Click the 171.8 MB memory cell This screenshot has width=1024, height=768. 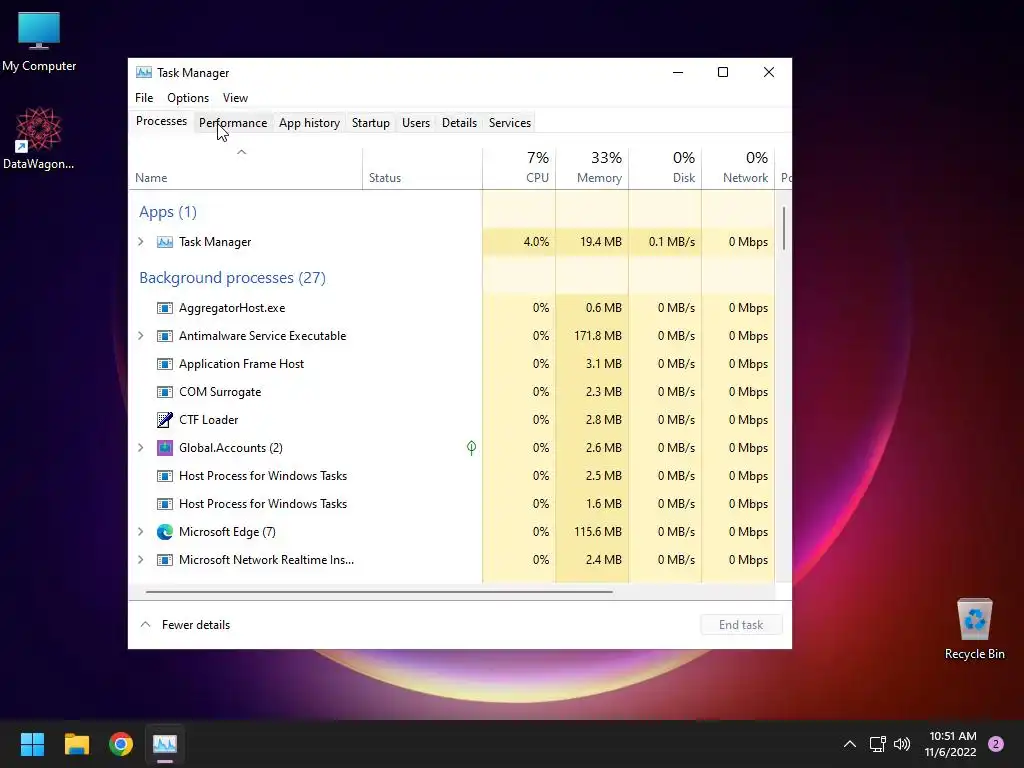pyautogui.click(x=592, y=336)
